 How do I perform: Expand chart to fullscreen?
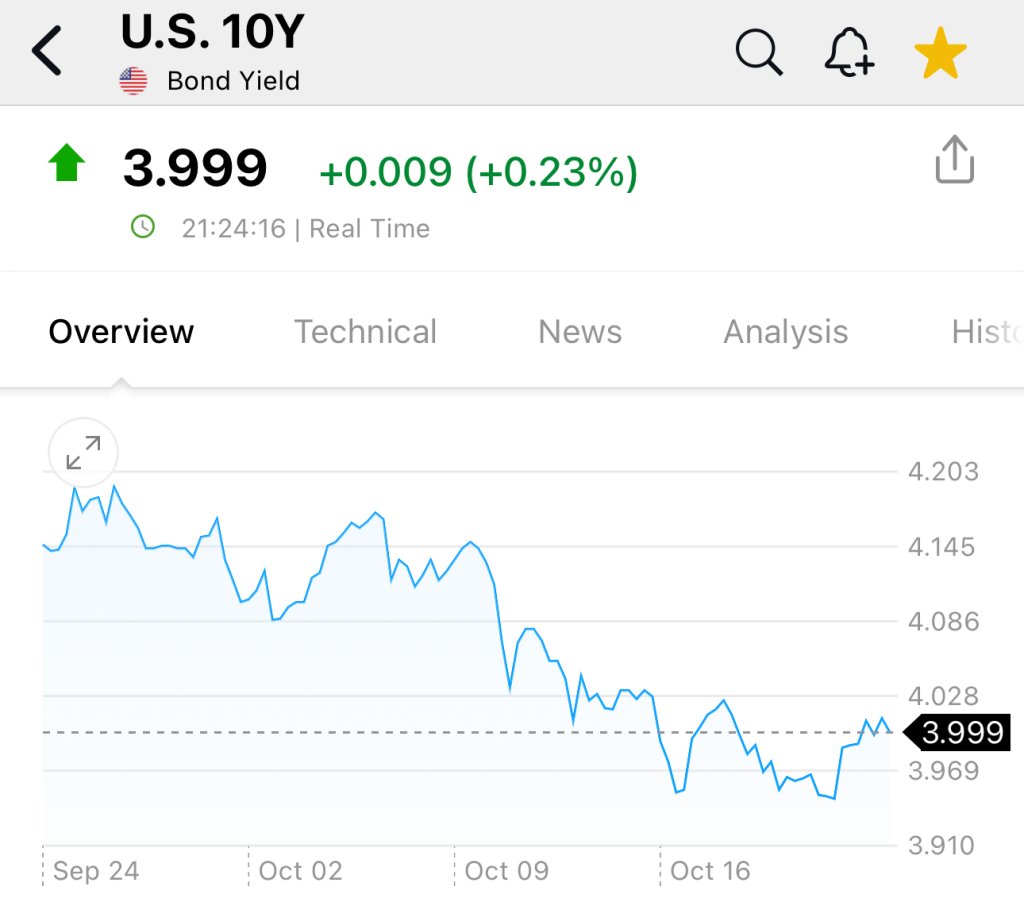pyautogui.click(x=83, y=452)
